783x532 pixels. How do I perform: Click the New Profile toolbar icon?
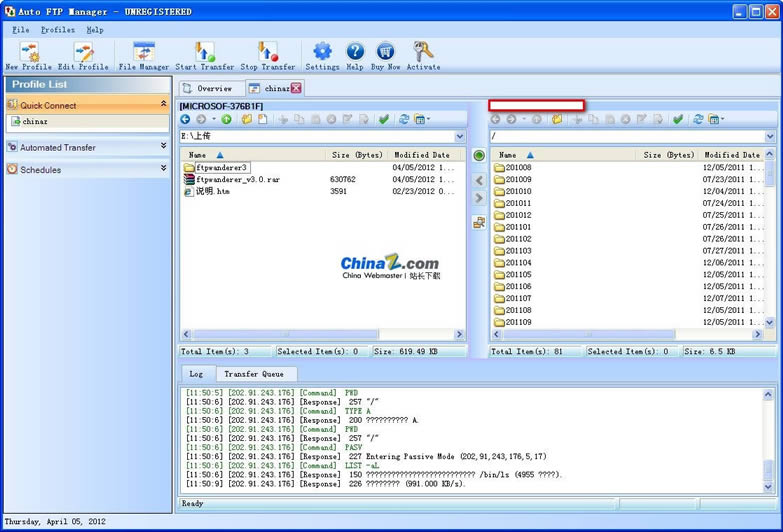tap(28, 52)
